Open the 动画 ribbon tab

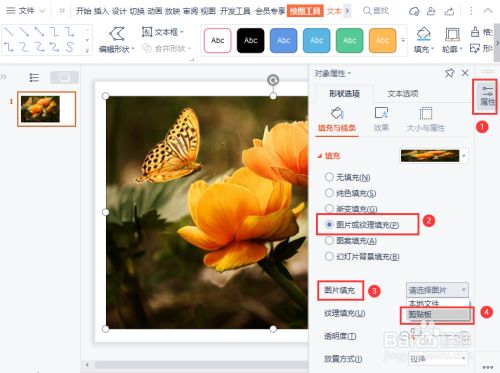pyautogui.click(x=155, y=11)
